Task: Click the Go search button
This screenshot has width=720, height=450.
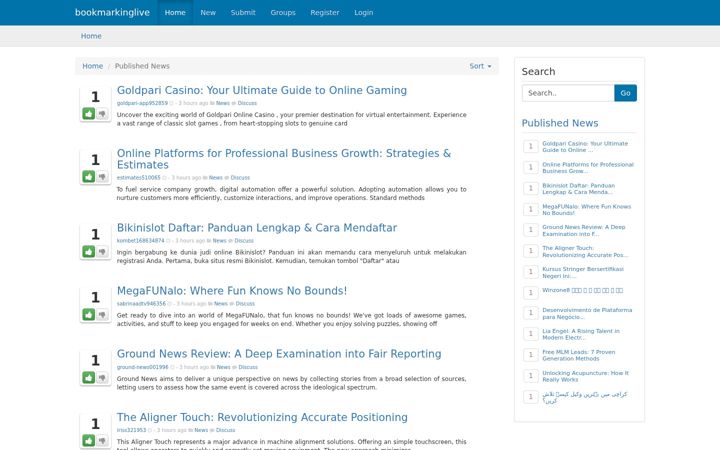Action: [x=625, y=93]
